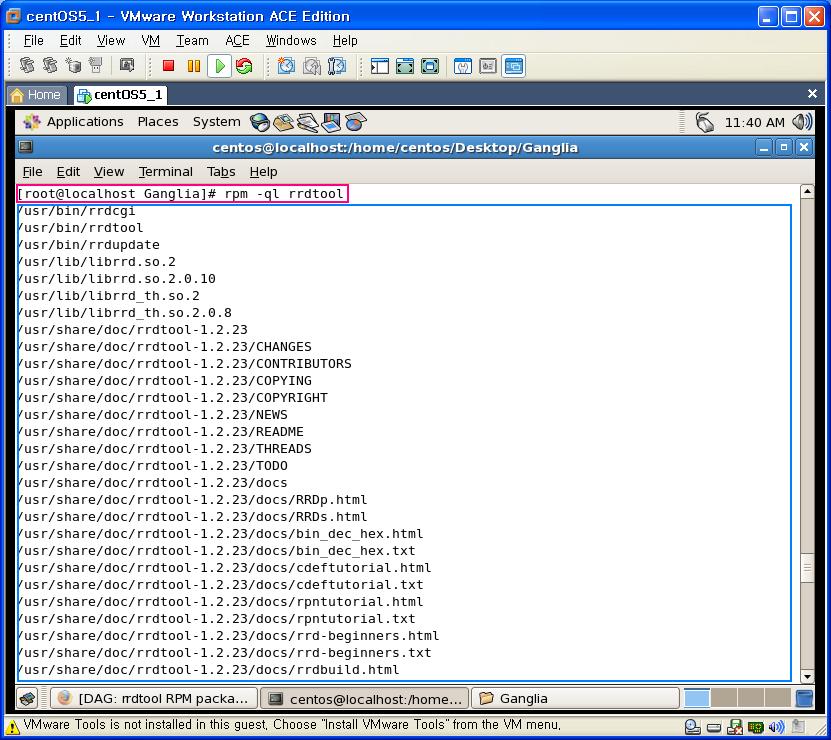Viewport: 831px width, 740px height.
Task: Select the Console view icon
Action: [514, 66]
